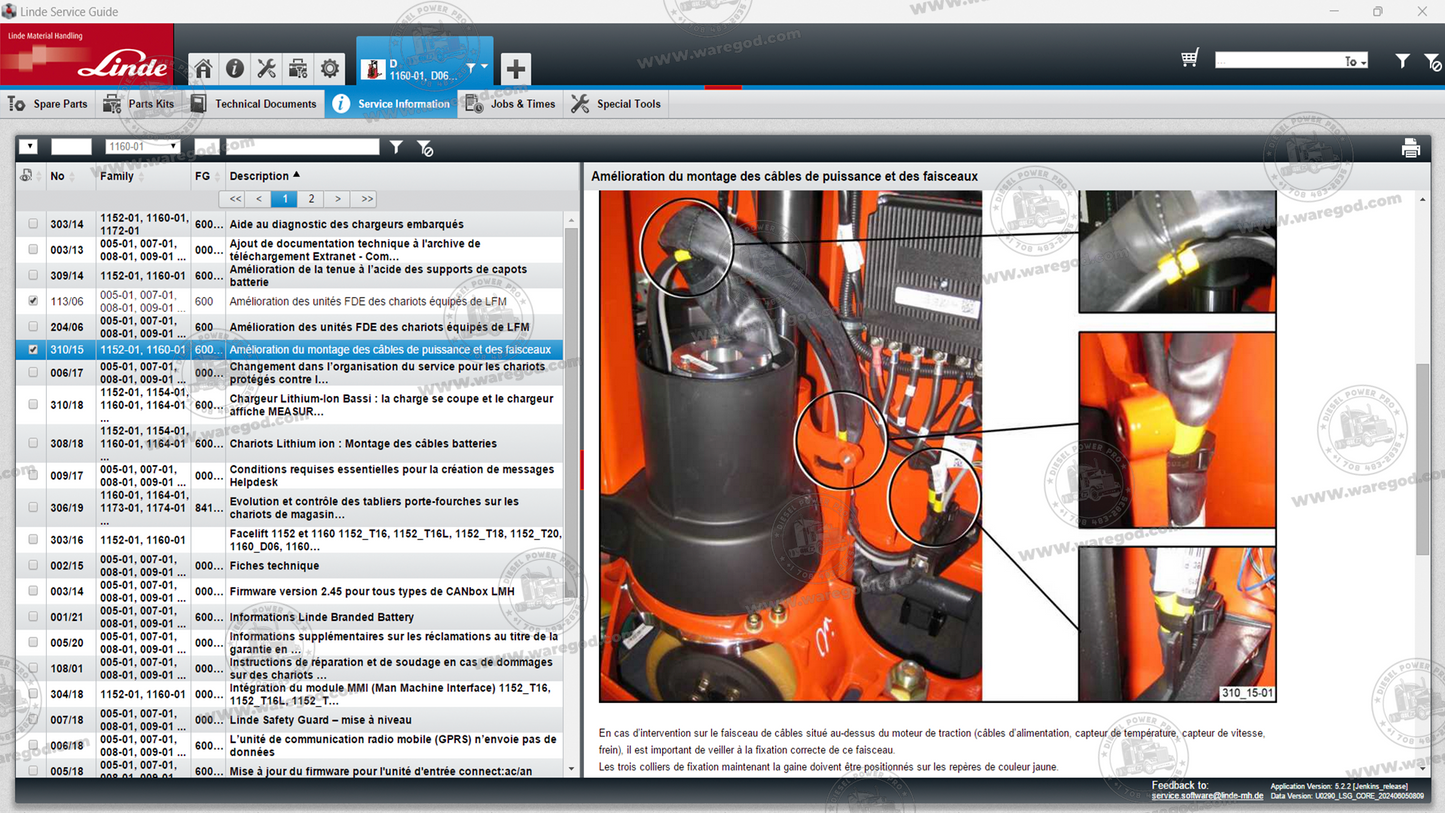Add a new model tab with plus icon
Image resolution: width=1445 pixels, height=813 pixels.
pyautogui.click(x=515, y=68)
